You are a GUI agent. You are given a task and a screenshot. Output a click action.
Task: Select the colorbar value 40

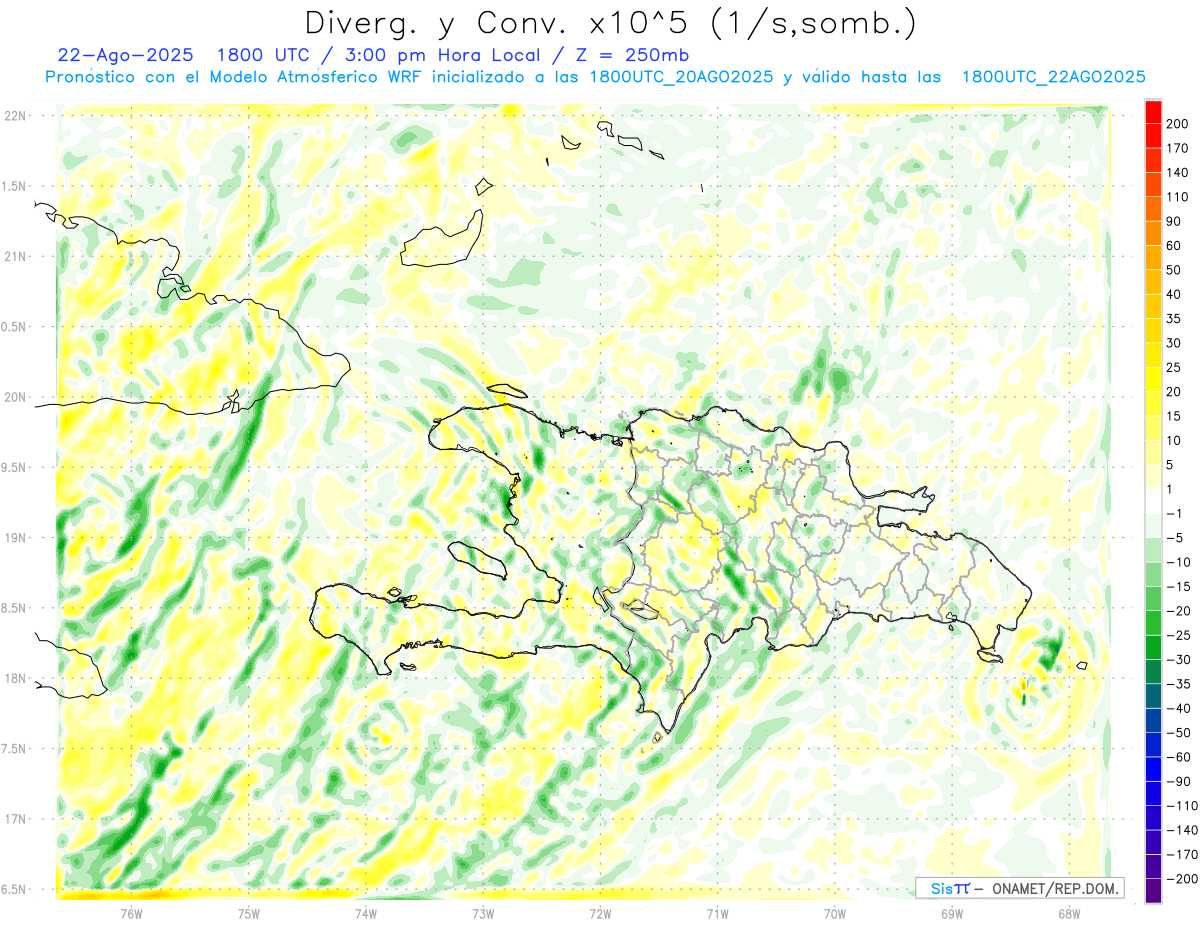[1174, 294]
